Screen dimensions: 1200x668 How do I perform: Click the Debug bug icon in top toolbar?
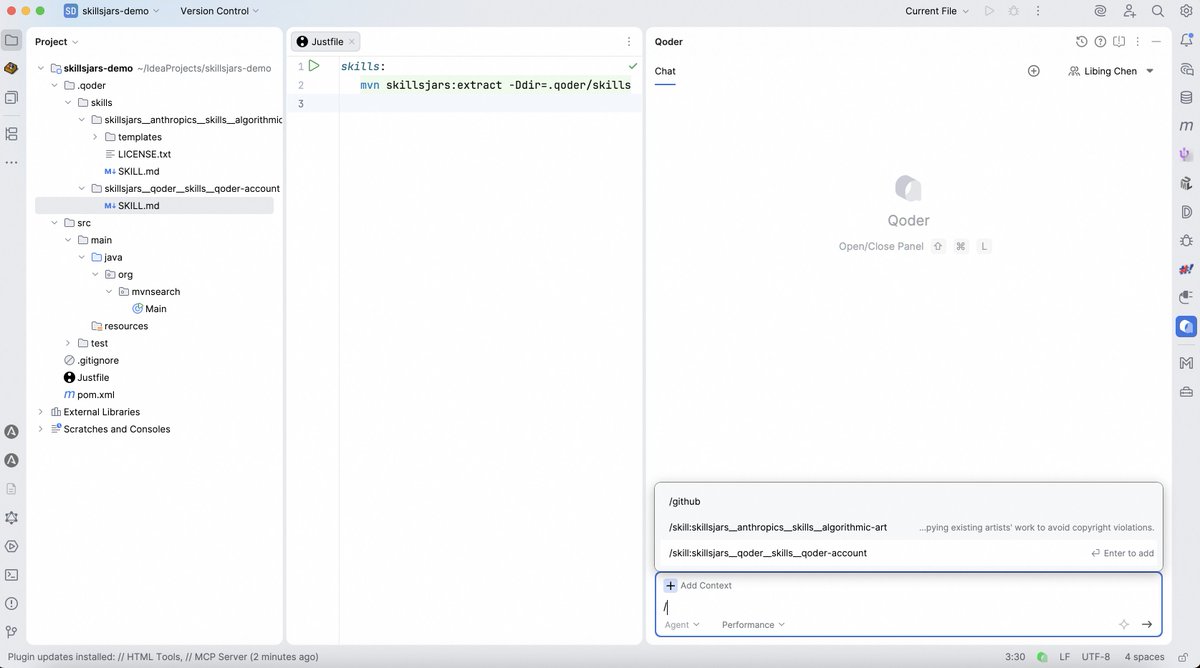[x=1014, y=11]
